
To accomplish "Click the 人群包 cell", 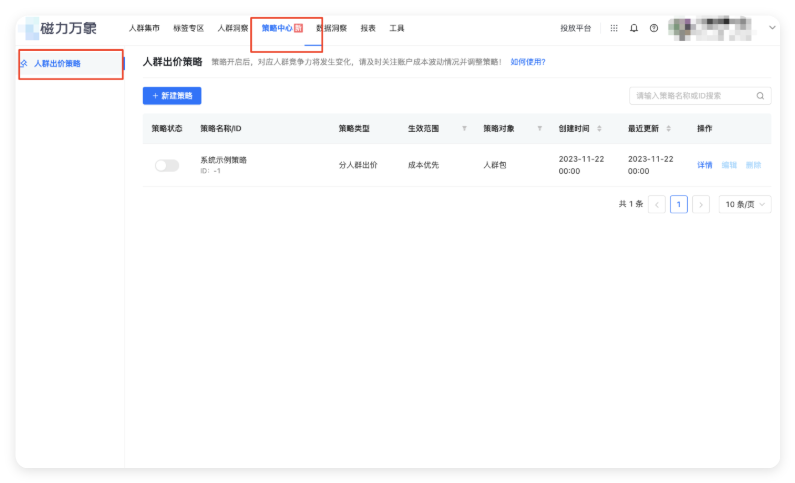I will click(495, 165).
